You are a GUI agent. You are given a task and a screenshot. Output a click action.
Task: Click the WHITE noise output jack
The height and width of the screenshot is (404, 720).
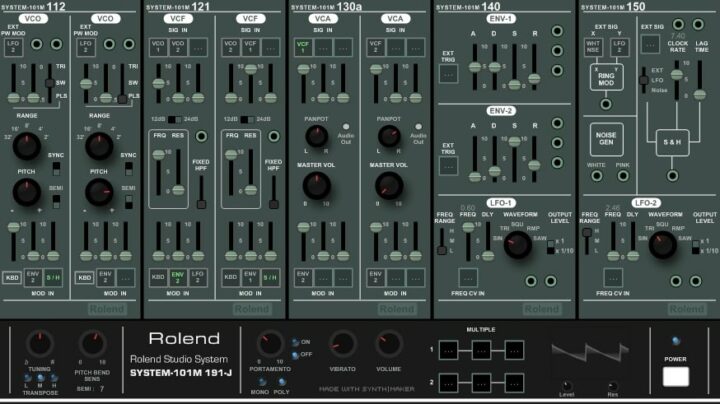point(595,177)
